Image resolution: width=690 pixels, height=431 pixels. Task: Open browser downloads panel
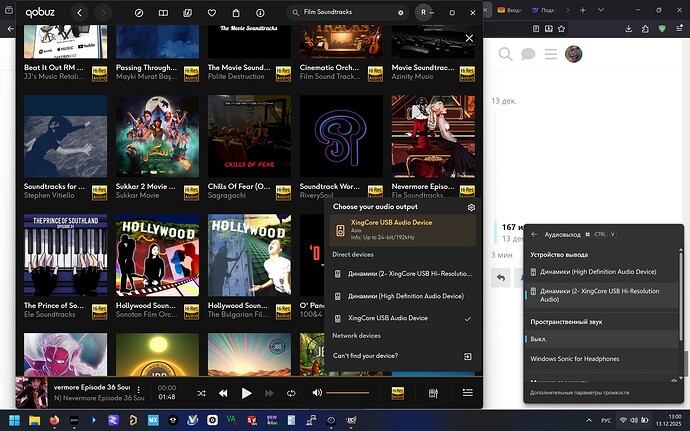(628, 29)
